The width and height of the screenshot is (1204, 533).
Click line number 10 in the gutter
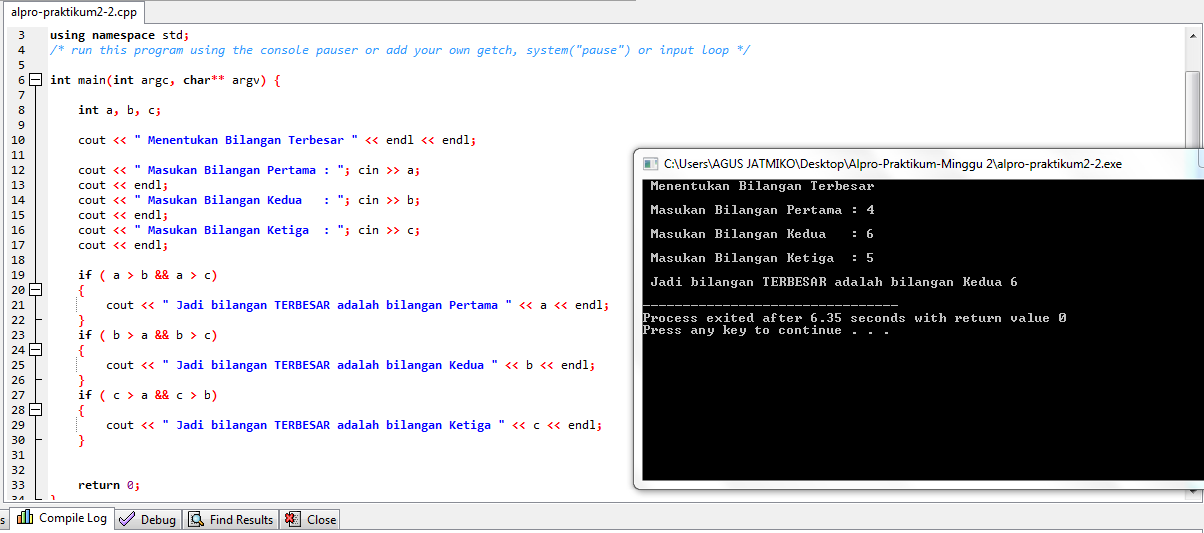18,140
